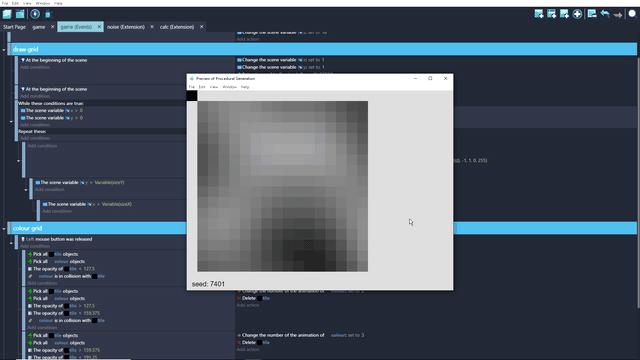Switch to the noise (Extension) tab
This screenshot has width=640, height=360.
(x=126, y=27)
